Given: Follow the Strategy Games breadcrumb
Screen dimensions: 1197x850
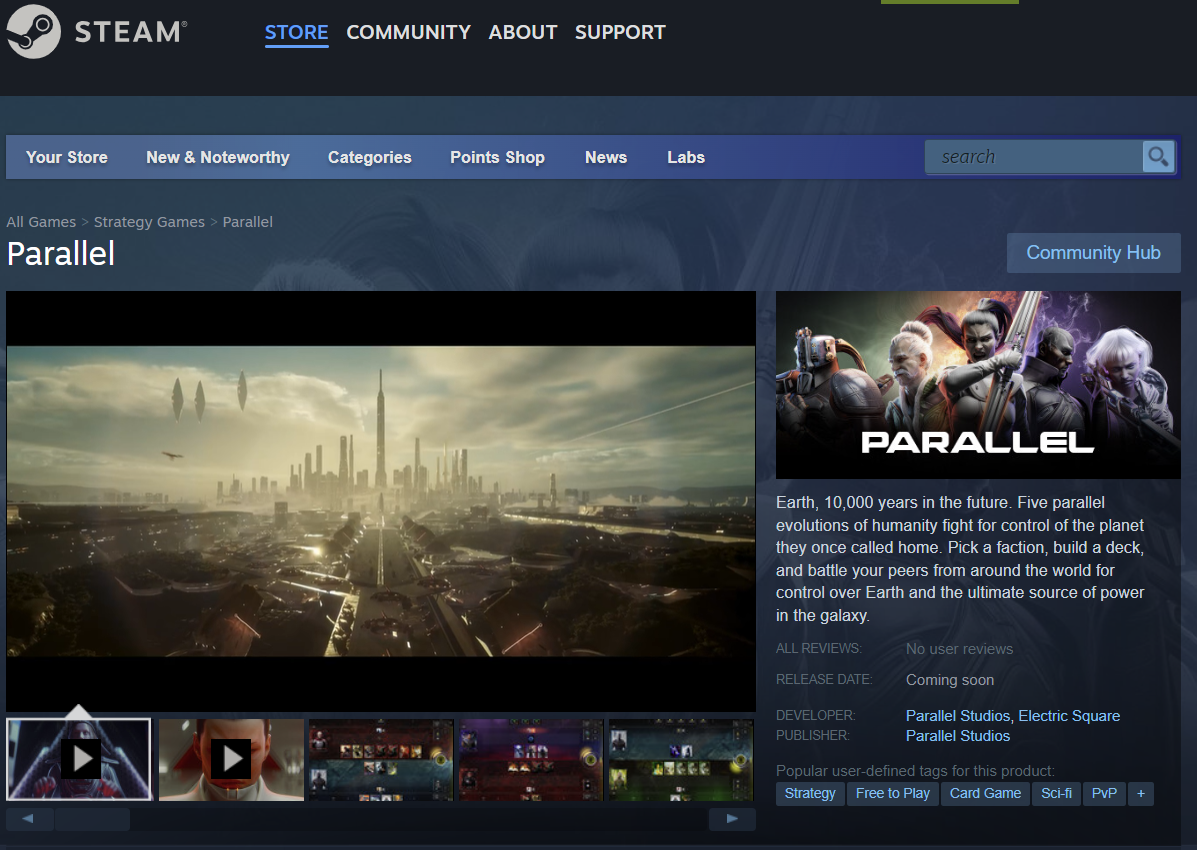Looking at the screenshot, I should click(149, 222).
